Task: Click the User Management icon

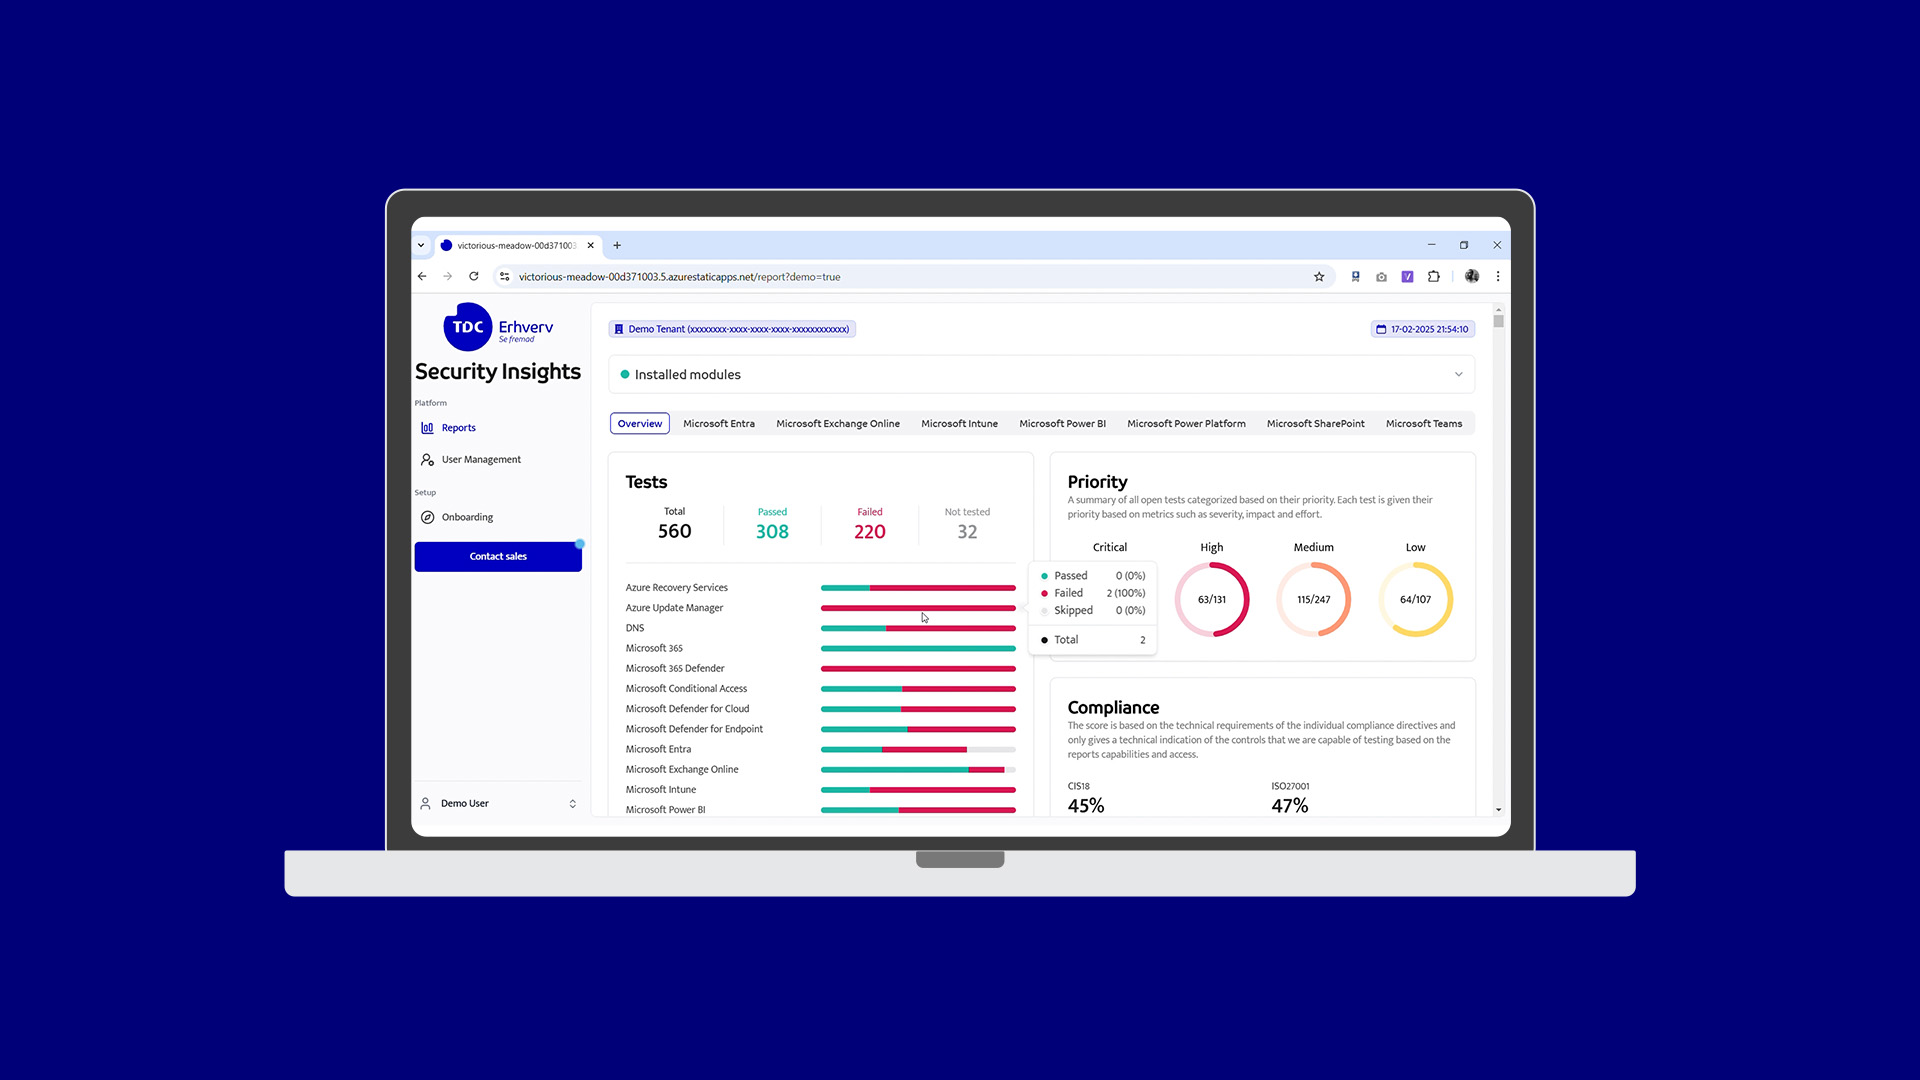Action: point(429,459)
